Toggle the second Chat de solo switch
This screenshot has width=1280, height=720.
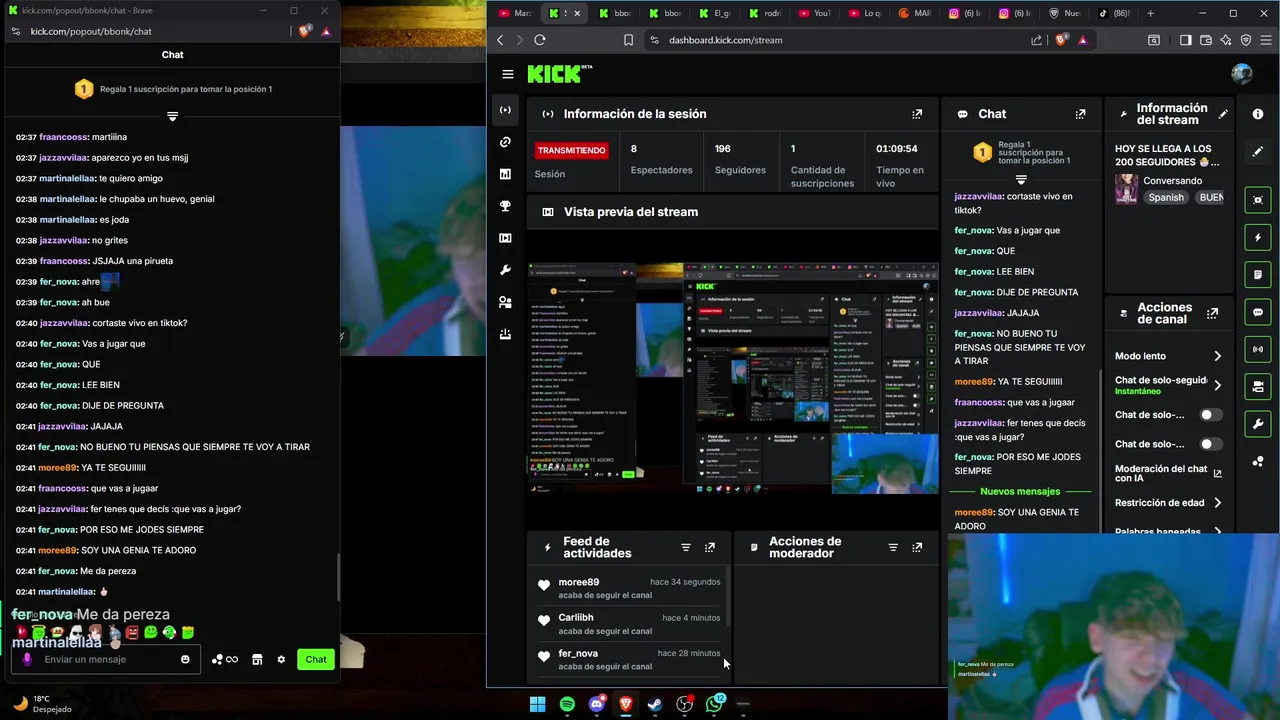click(1211, 444)
